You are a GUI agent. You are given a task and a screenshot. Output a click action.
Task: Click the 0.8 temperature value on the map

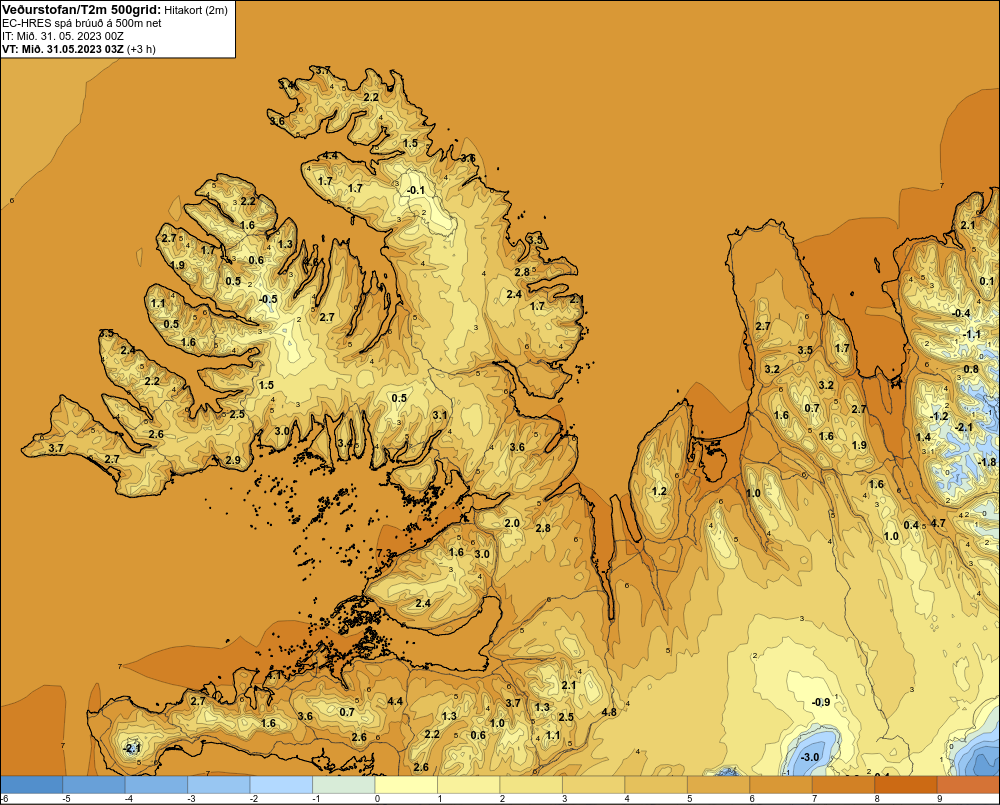click(971, 369)
